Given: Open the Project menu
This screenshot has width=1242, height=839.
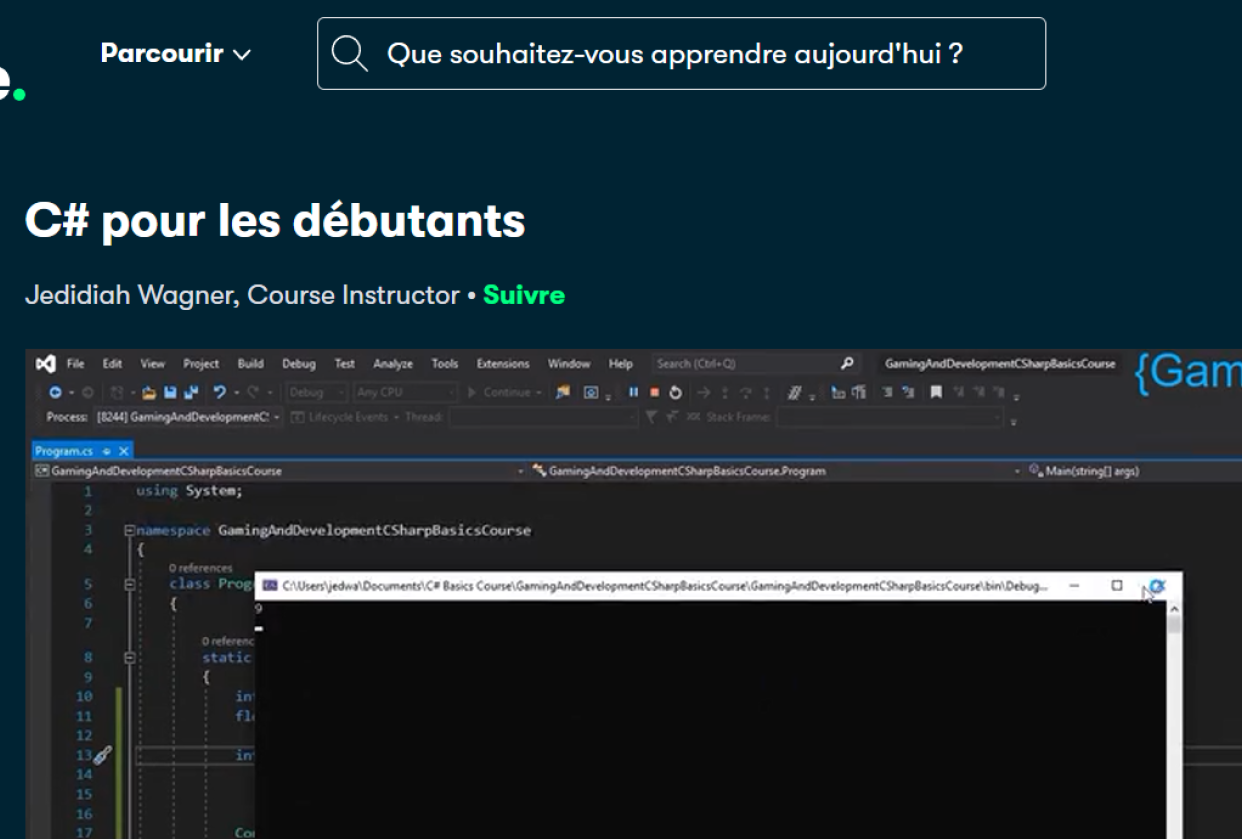Looking at the screenshot, I should (x=201, y=364).
